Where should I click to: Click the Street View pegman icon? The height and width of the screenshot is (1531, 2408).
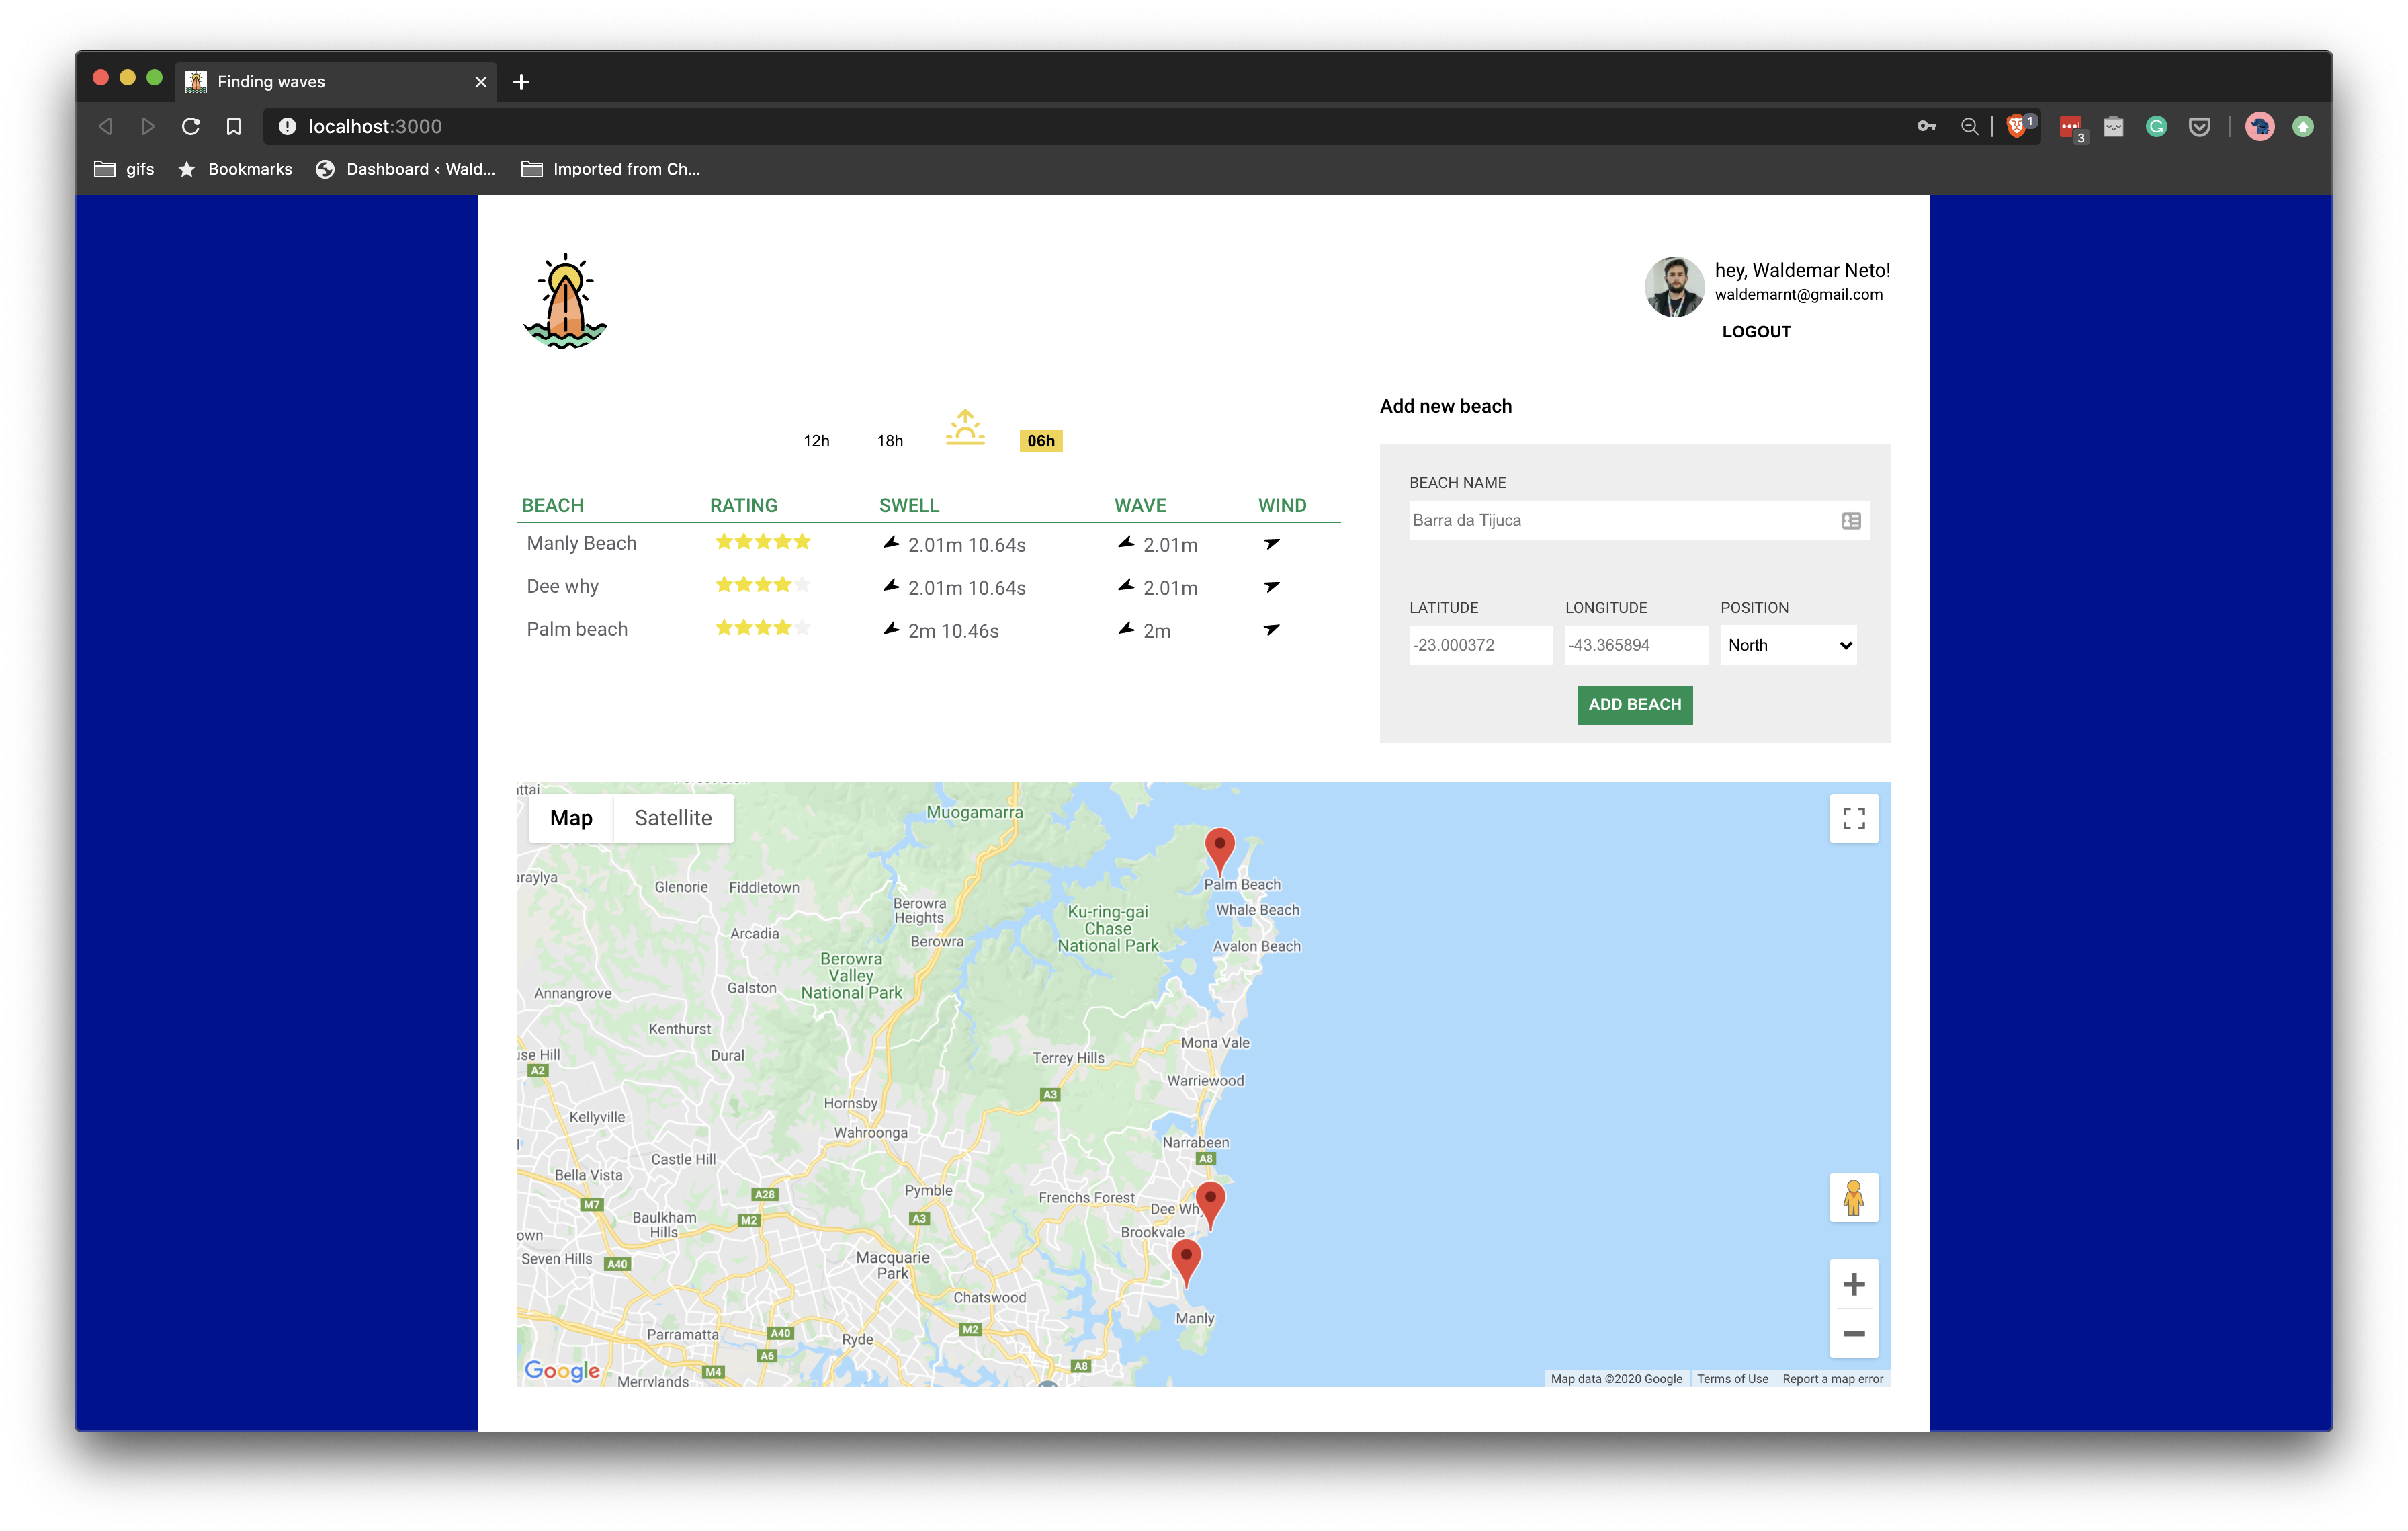[x=1853, y=1197]
